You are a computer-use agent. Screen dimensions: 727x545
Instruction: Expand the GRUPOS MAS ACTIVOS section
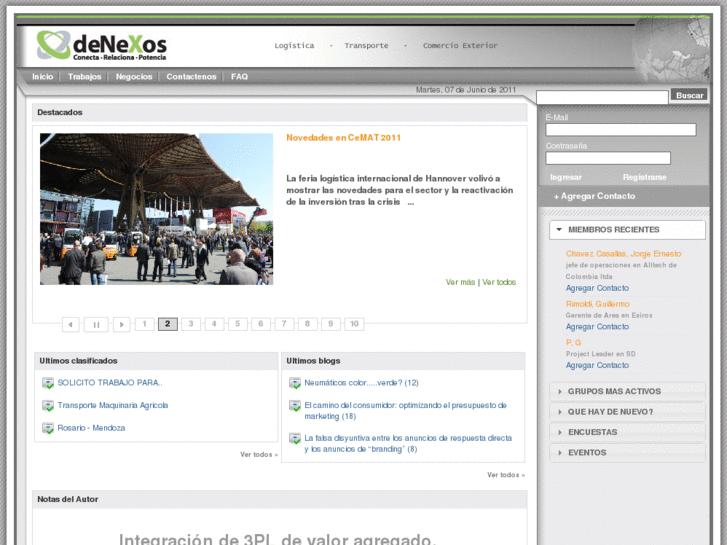(627, 391)
